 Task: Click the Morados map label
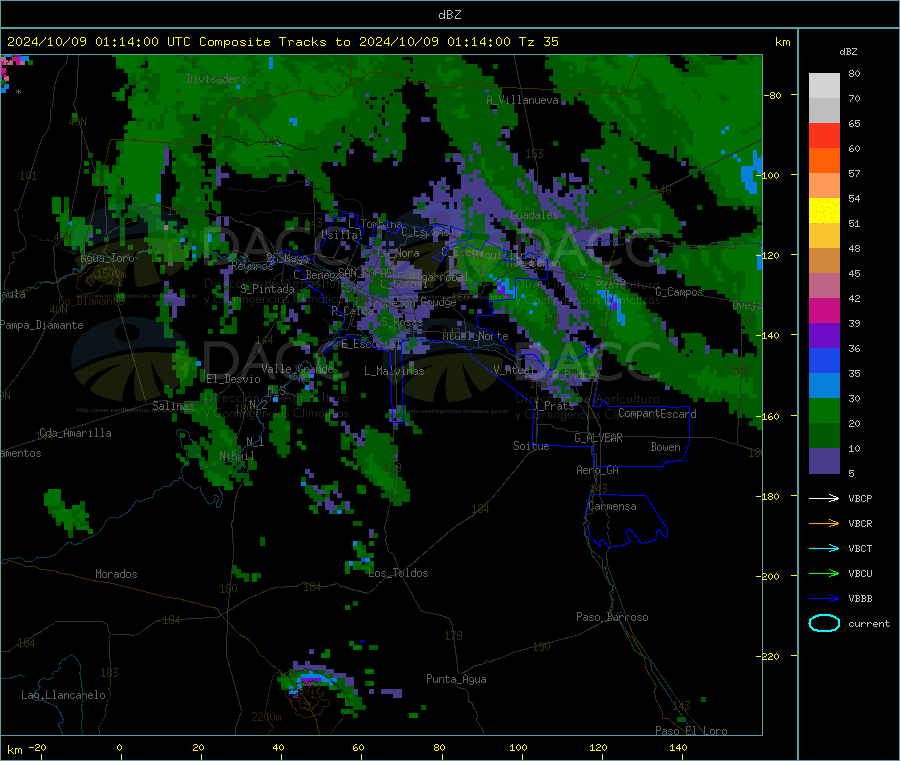tap(116, 574)
